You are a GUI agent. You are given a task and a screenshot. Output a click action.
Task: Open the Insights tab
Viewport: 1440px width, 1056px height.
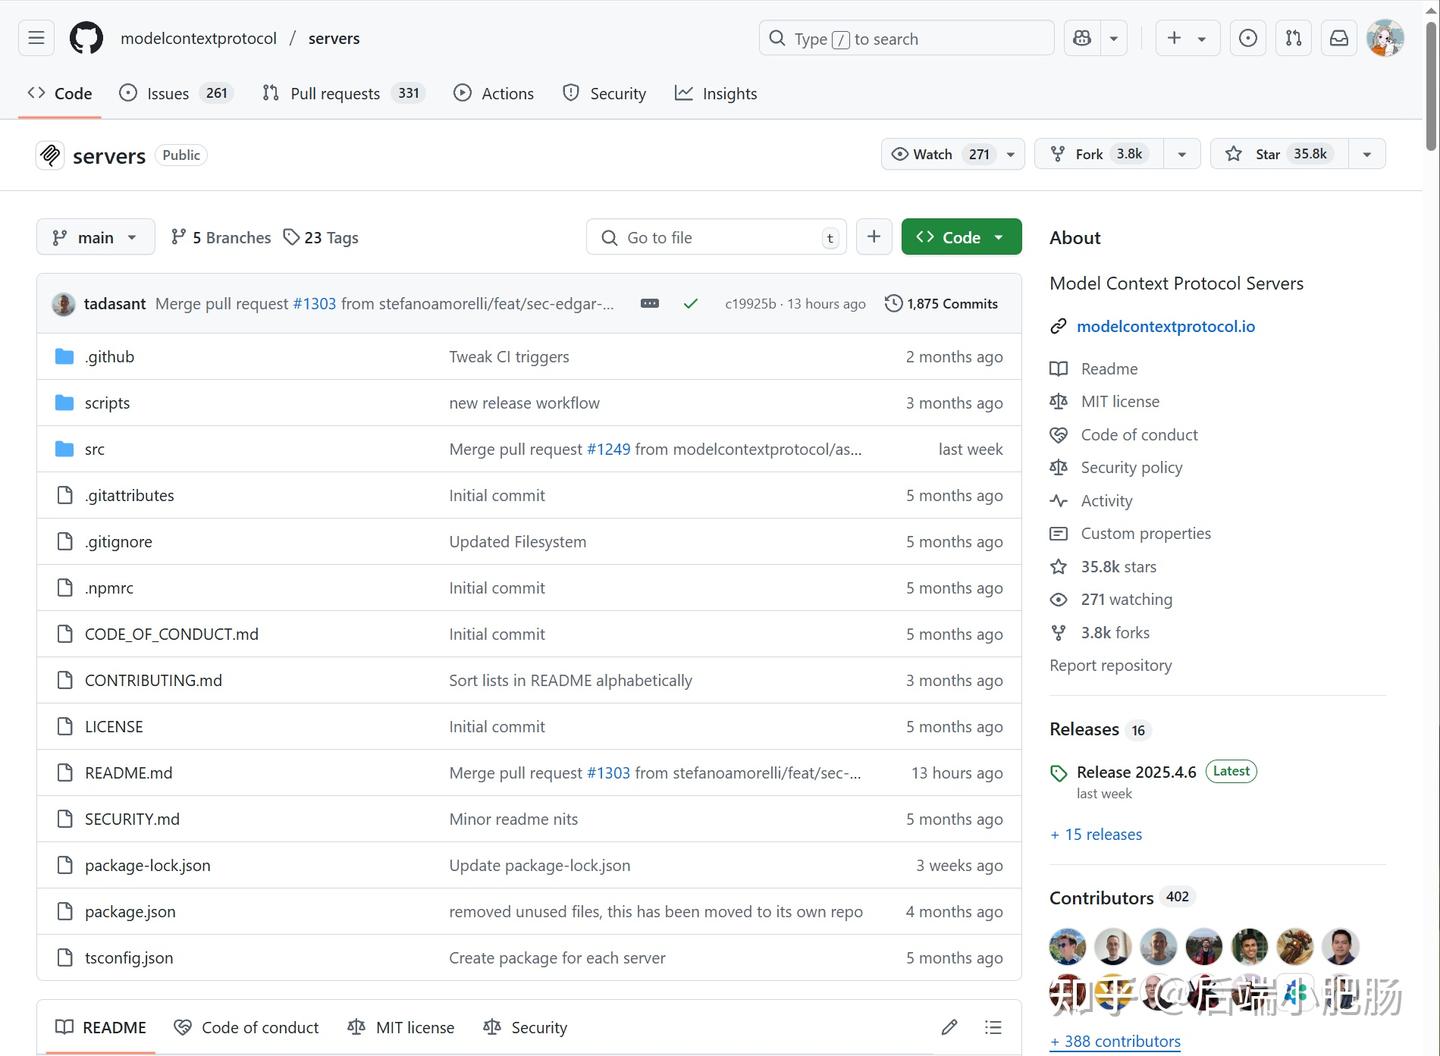pyautogui.click(x=716, y=93)
